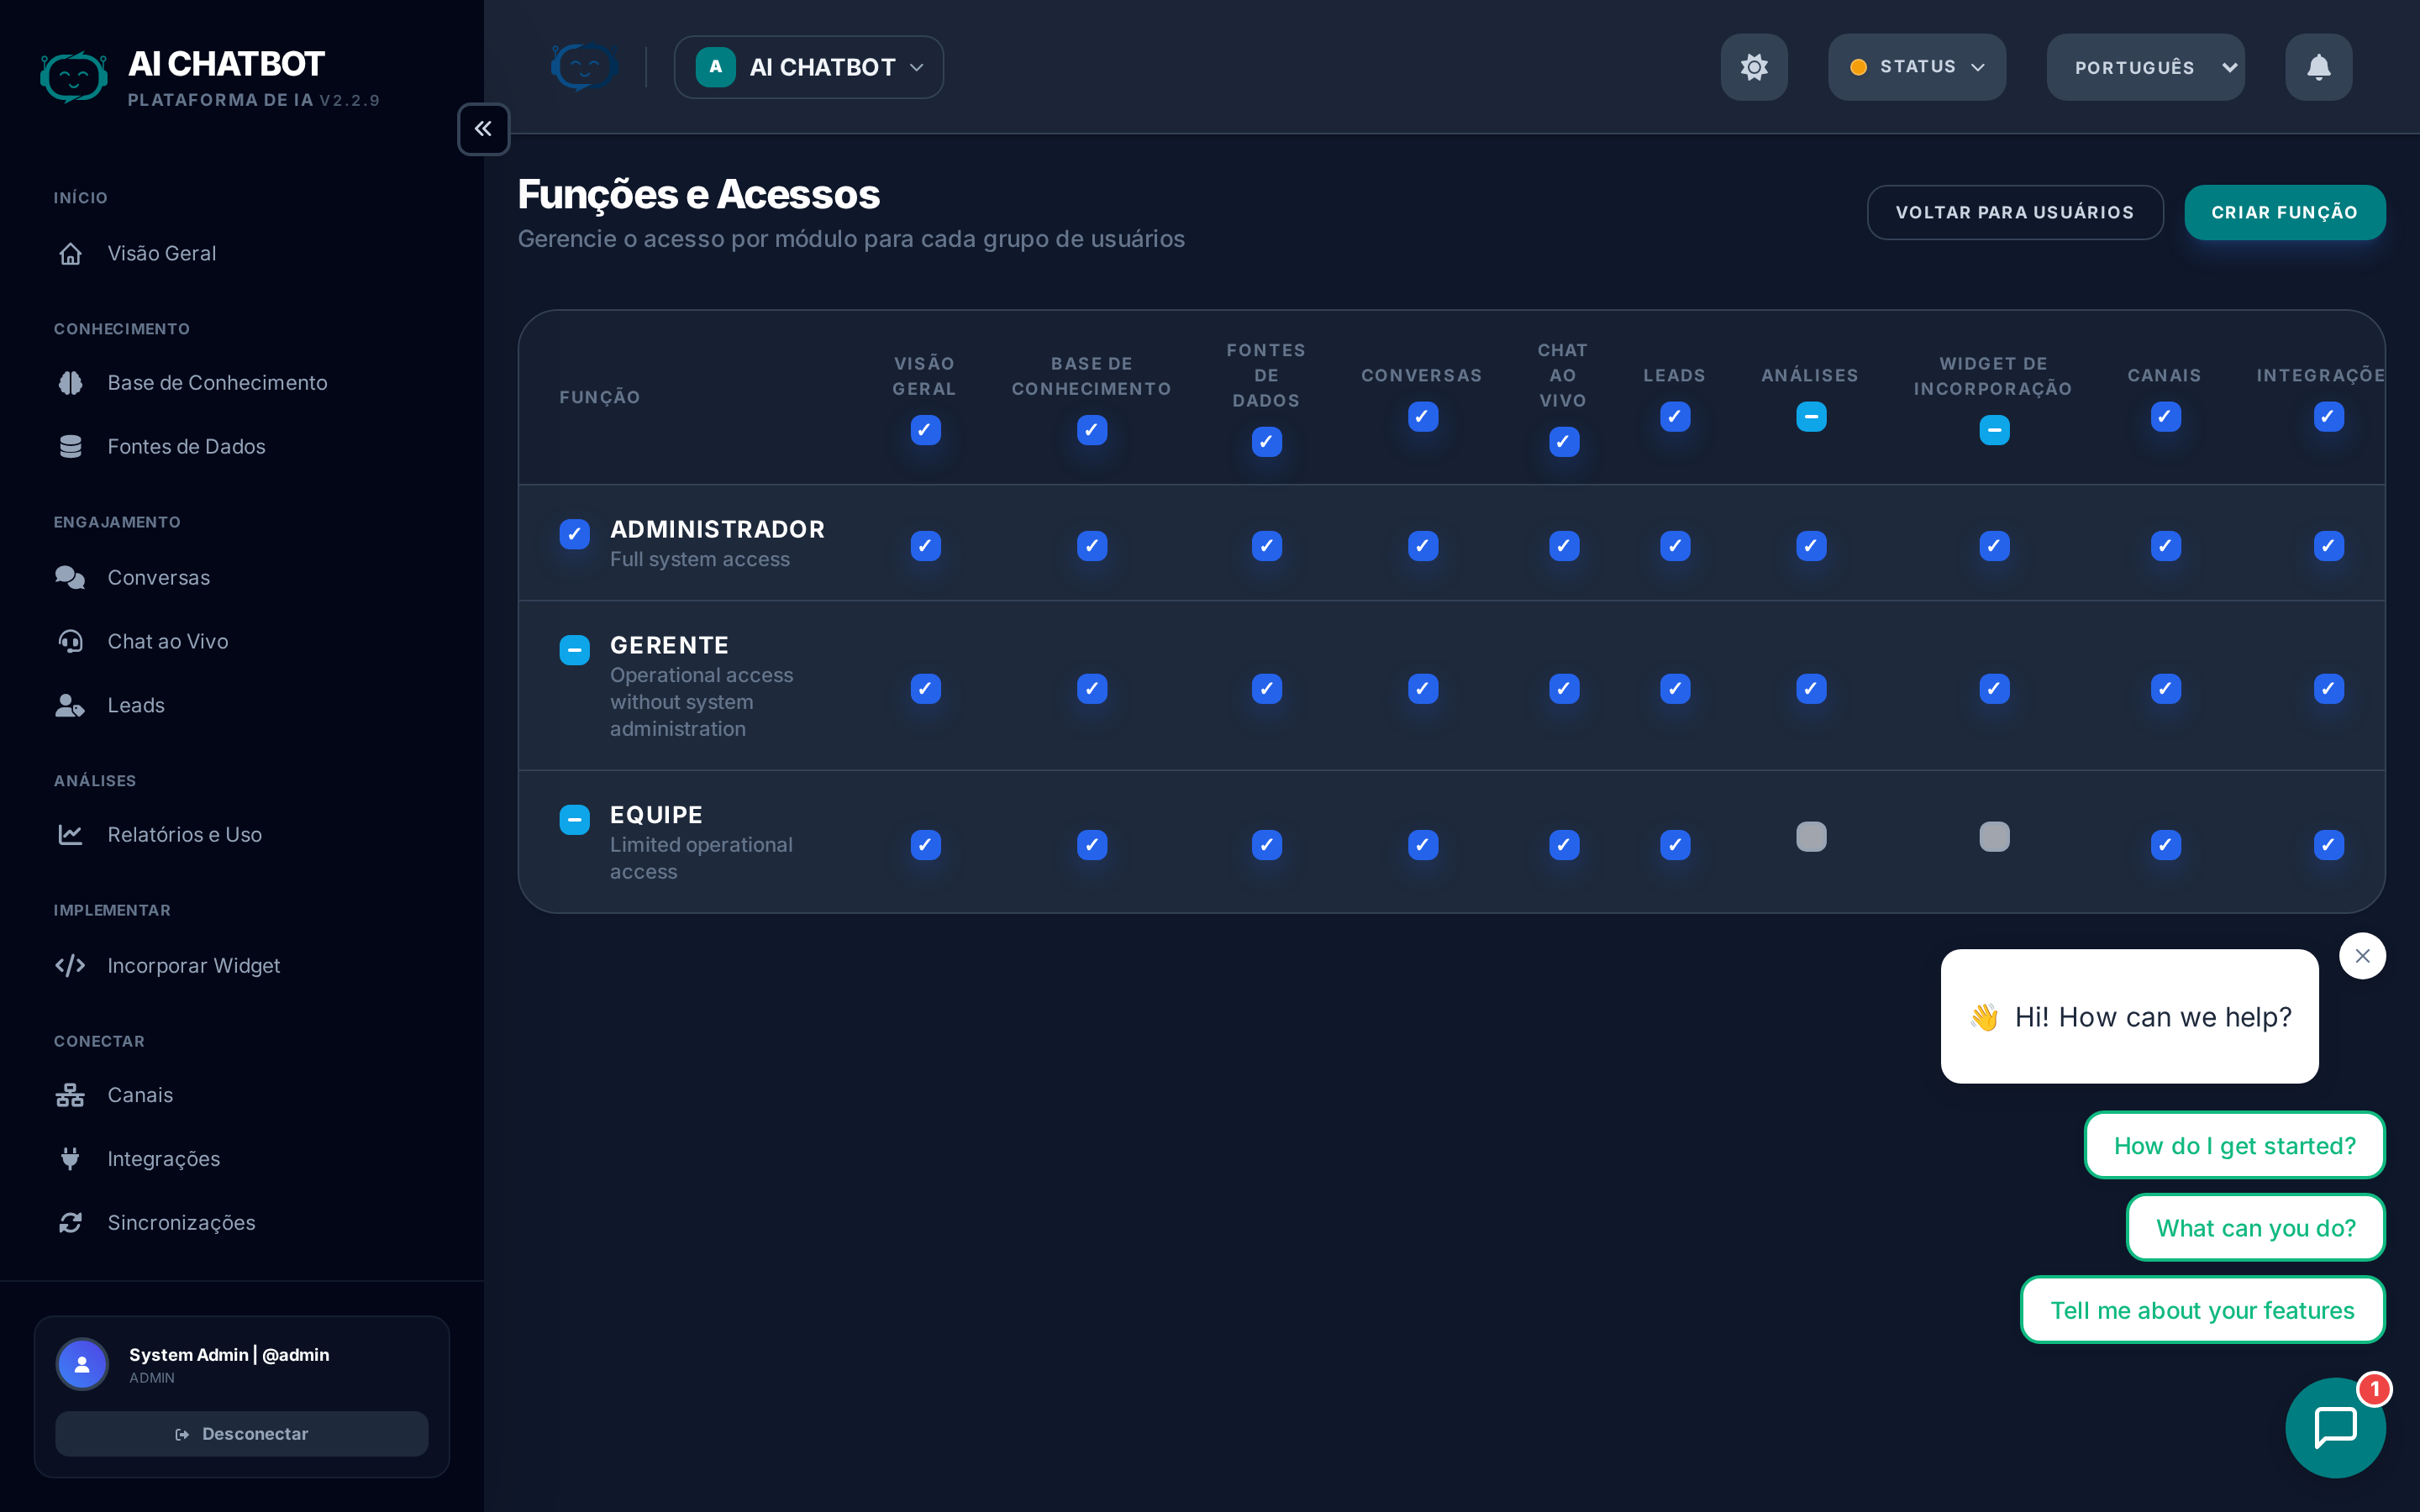Collapse the sidebar with the double-chevron
The image size is (2420, 1512).
(483, 129)
